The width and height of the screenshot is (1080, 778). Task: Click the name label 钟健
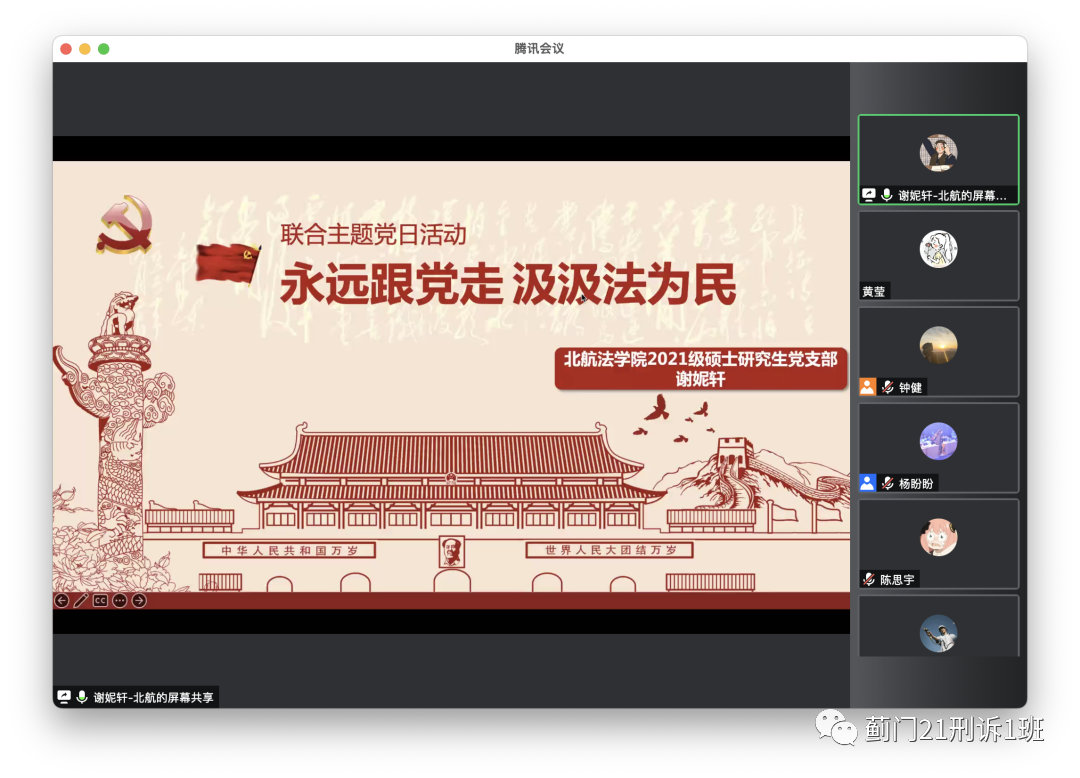tap(910, 388)
